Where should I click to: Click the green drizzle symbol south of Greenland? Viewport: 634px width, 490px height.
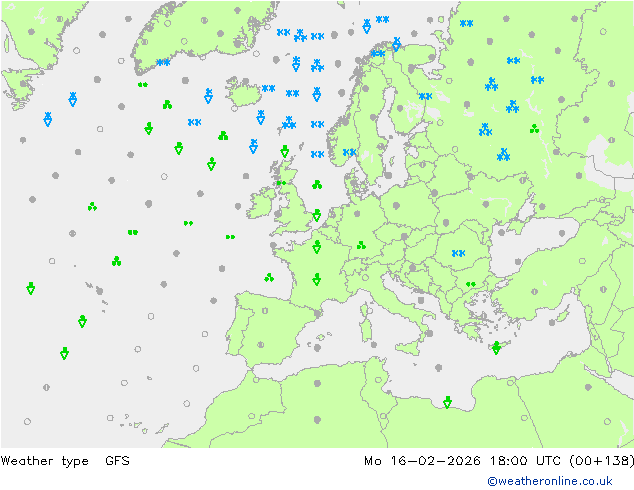pos(143,84)
